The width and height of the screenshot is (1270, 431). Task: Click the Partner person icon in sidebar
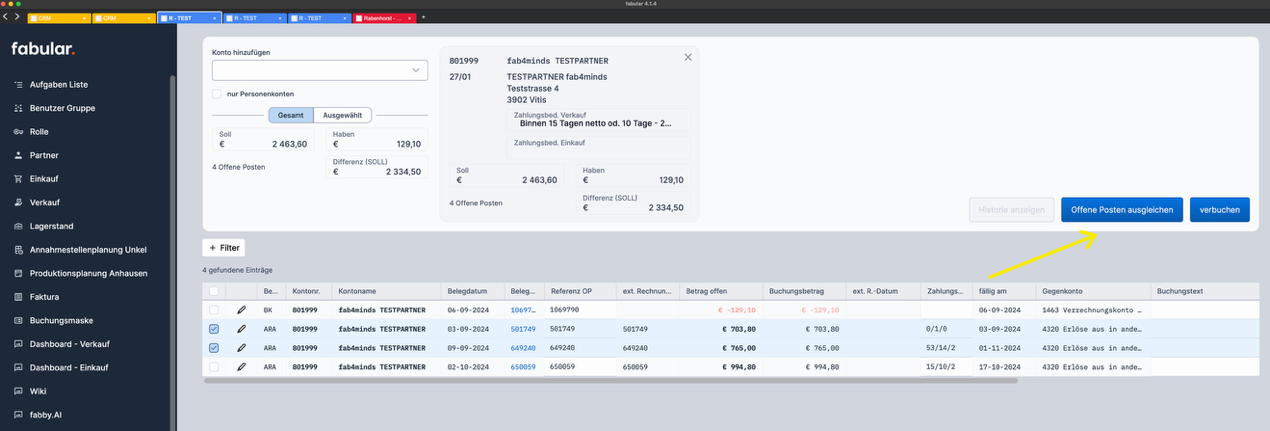18,155
